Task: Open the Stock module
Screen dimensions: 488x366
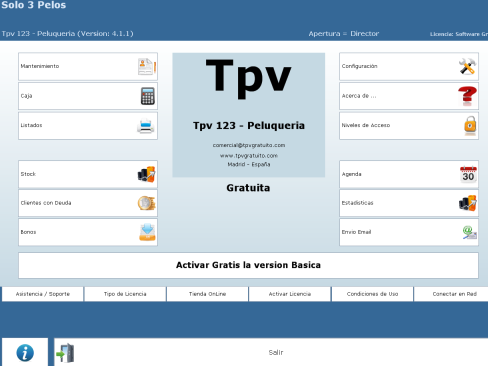Action: click(x=88, y=174)
